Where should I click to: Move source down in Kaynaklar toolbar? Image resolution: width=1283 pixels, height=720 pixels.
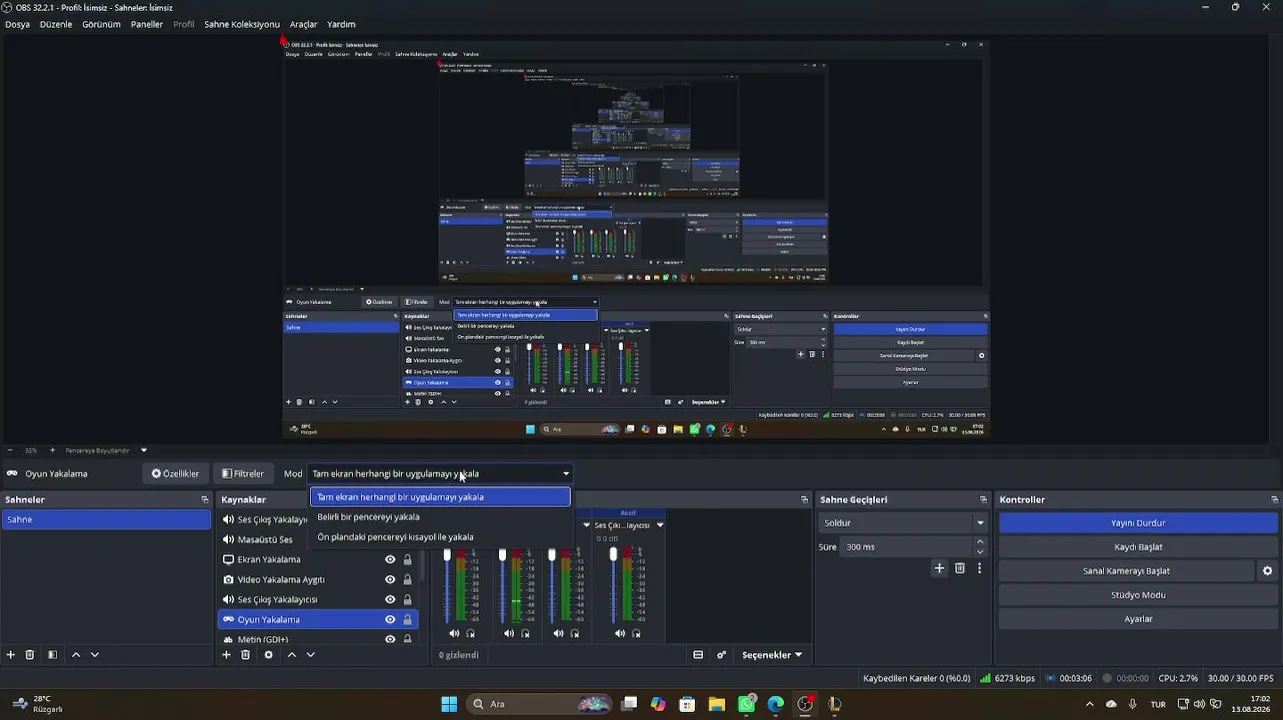coord(311,655)
